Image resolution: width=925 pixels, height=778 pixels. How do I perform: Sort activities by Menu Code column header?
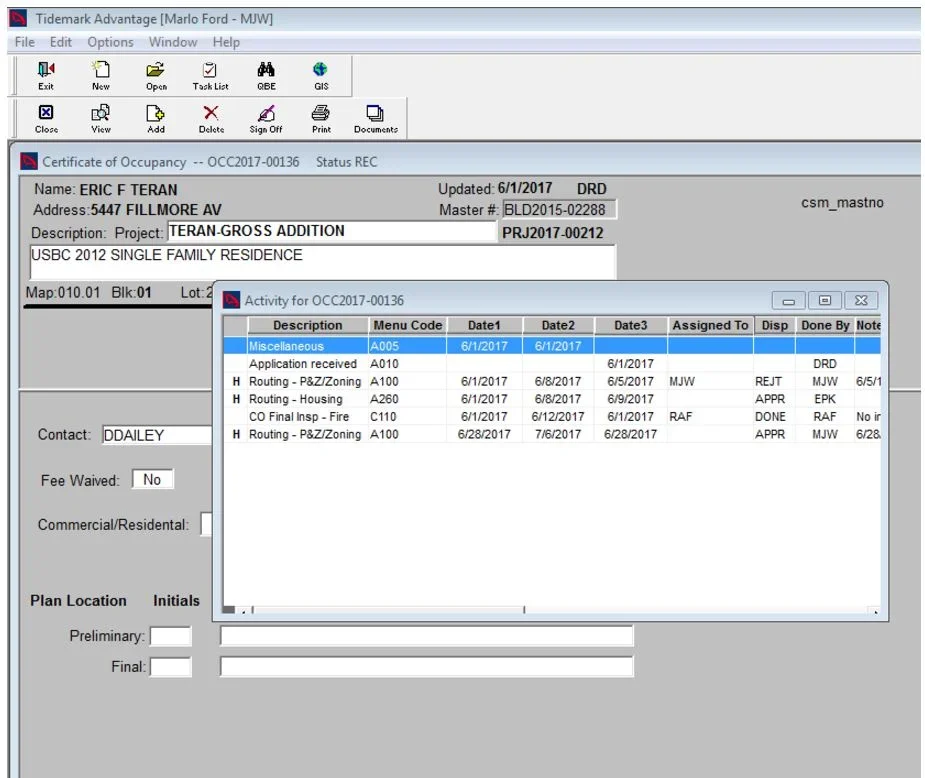[x=408, y=326]
